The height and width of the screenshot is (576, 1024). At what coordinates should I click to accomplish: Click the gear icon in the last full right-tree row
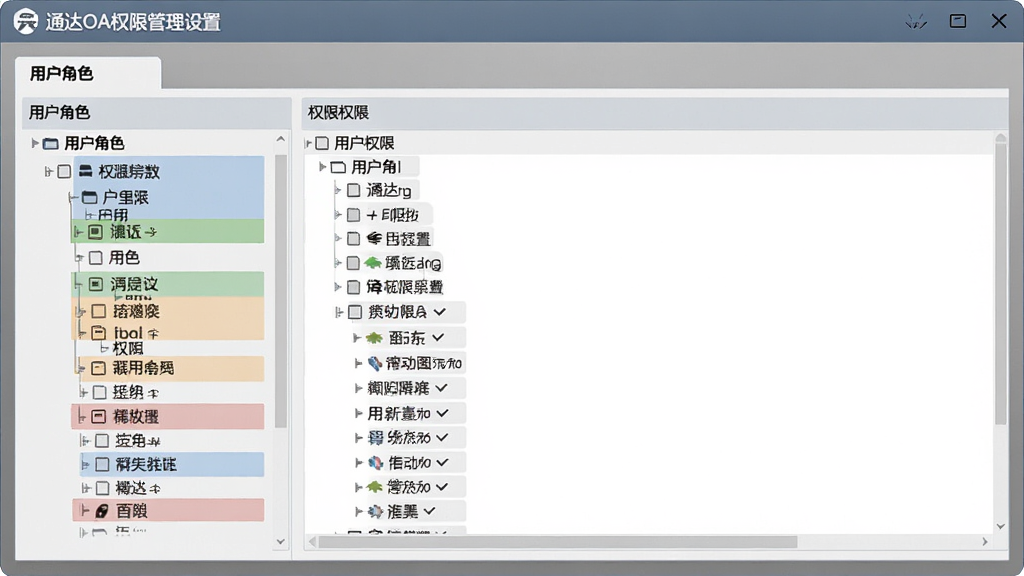(376, 511)
